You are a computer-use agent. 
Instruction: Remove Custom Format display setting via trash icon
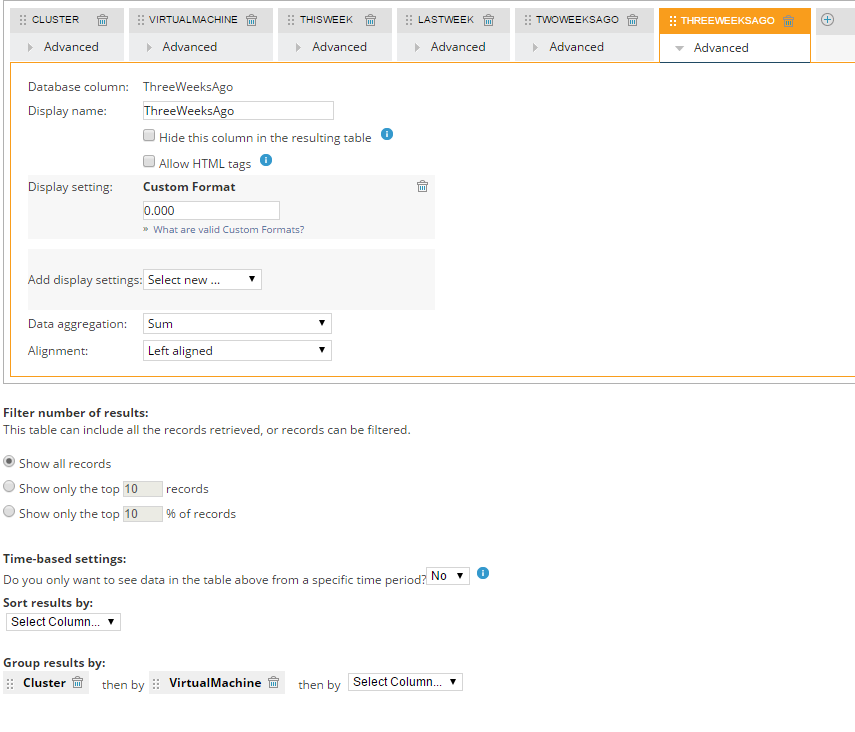pos(422,186)
